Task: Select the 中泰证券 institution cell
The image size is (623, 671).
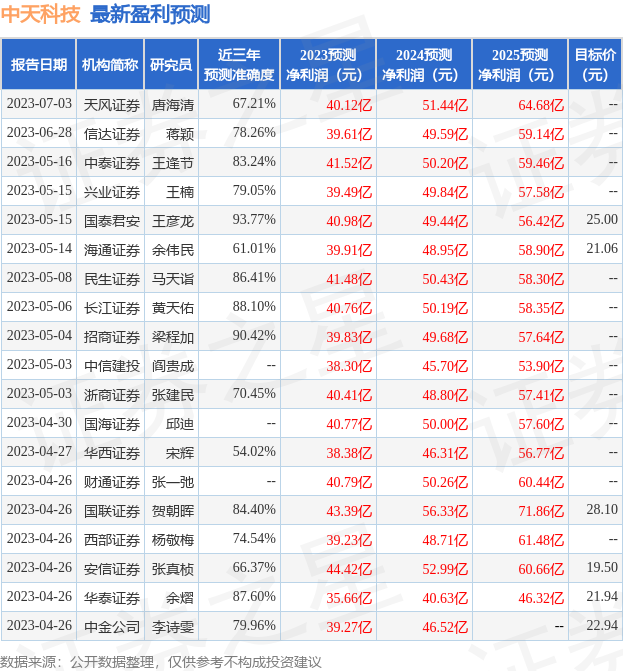Action: point(112,163)
